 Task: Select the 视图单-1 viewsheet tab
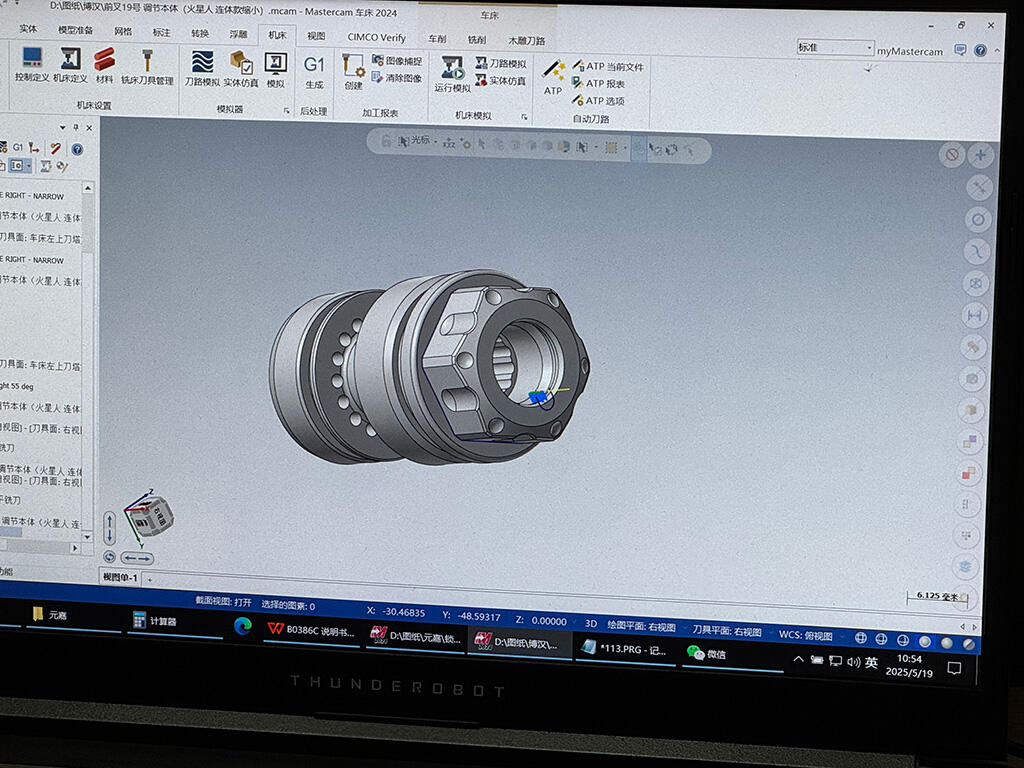(120, 577)
